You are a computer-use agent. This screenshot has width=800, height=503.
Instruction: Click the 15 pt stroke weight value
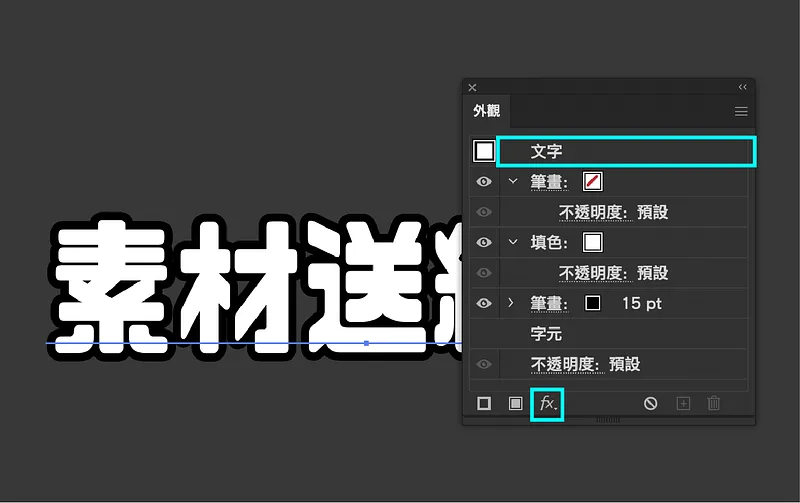[x=641, y=304]
